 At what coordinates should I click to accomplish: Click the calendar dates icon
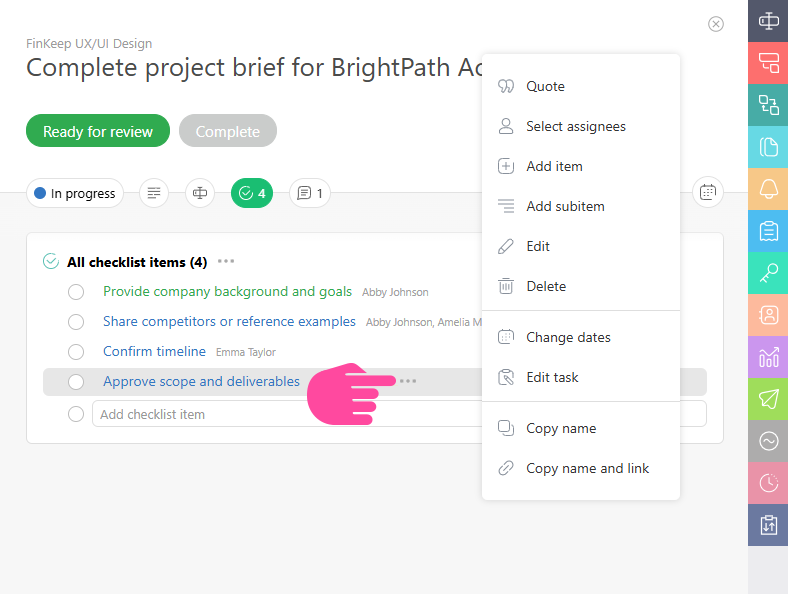point(707,193)
